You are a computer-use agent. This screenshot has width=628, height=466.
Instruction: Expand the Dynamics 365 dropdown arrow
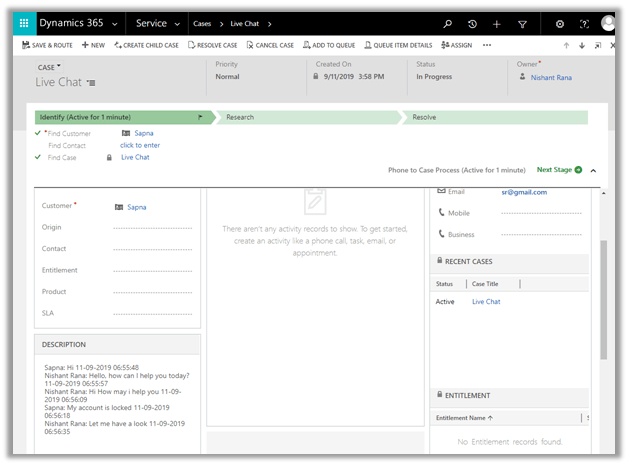116,23
